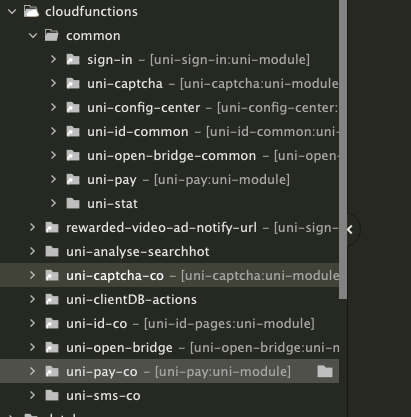Collapse the cloudfunctions folder chevron

point(12,12)
